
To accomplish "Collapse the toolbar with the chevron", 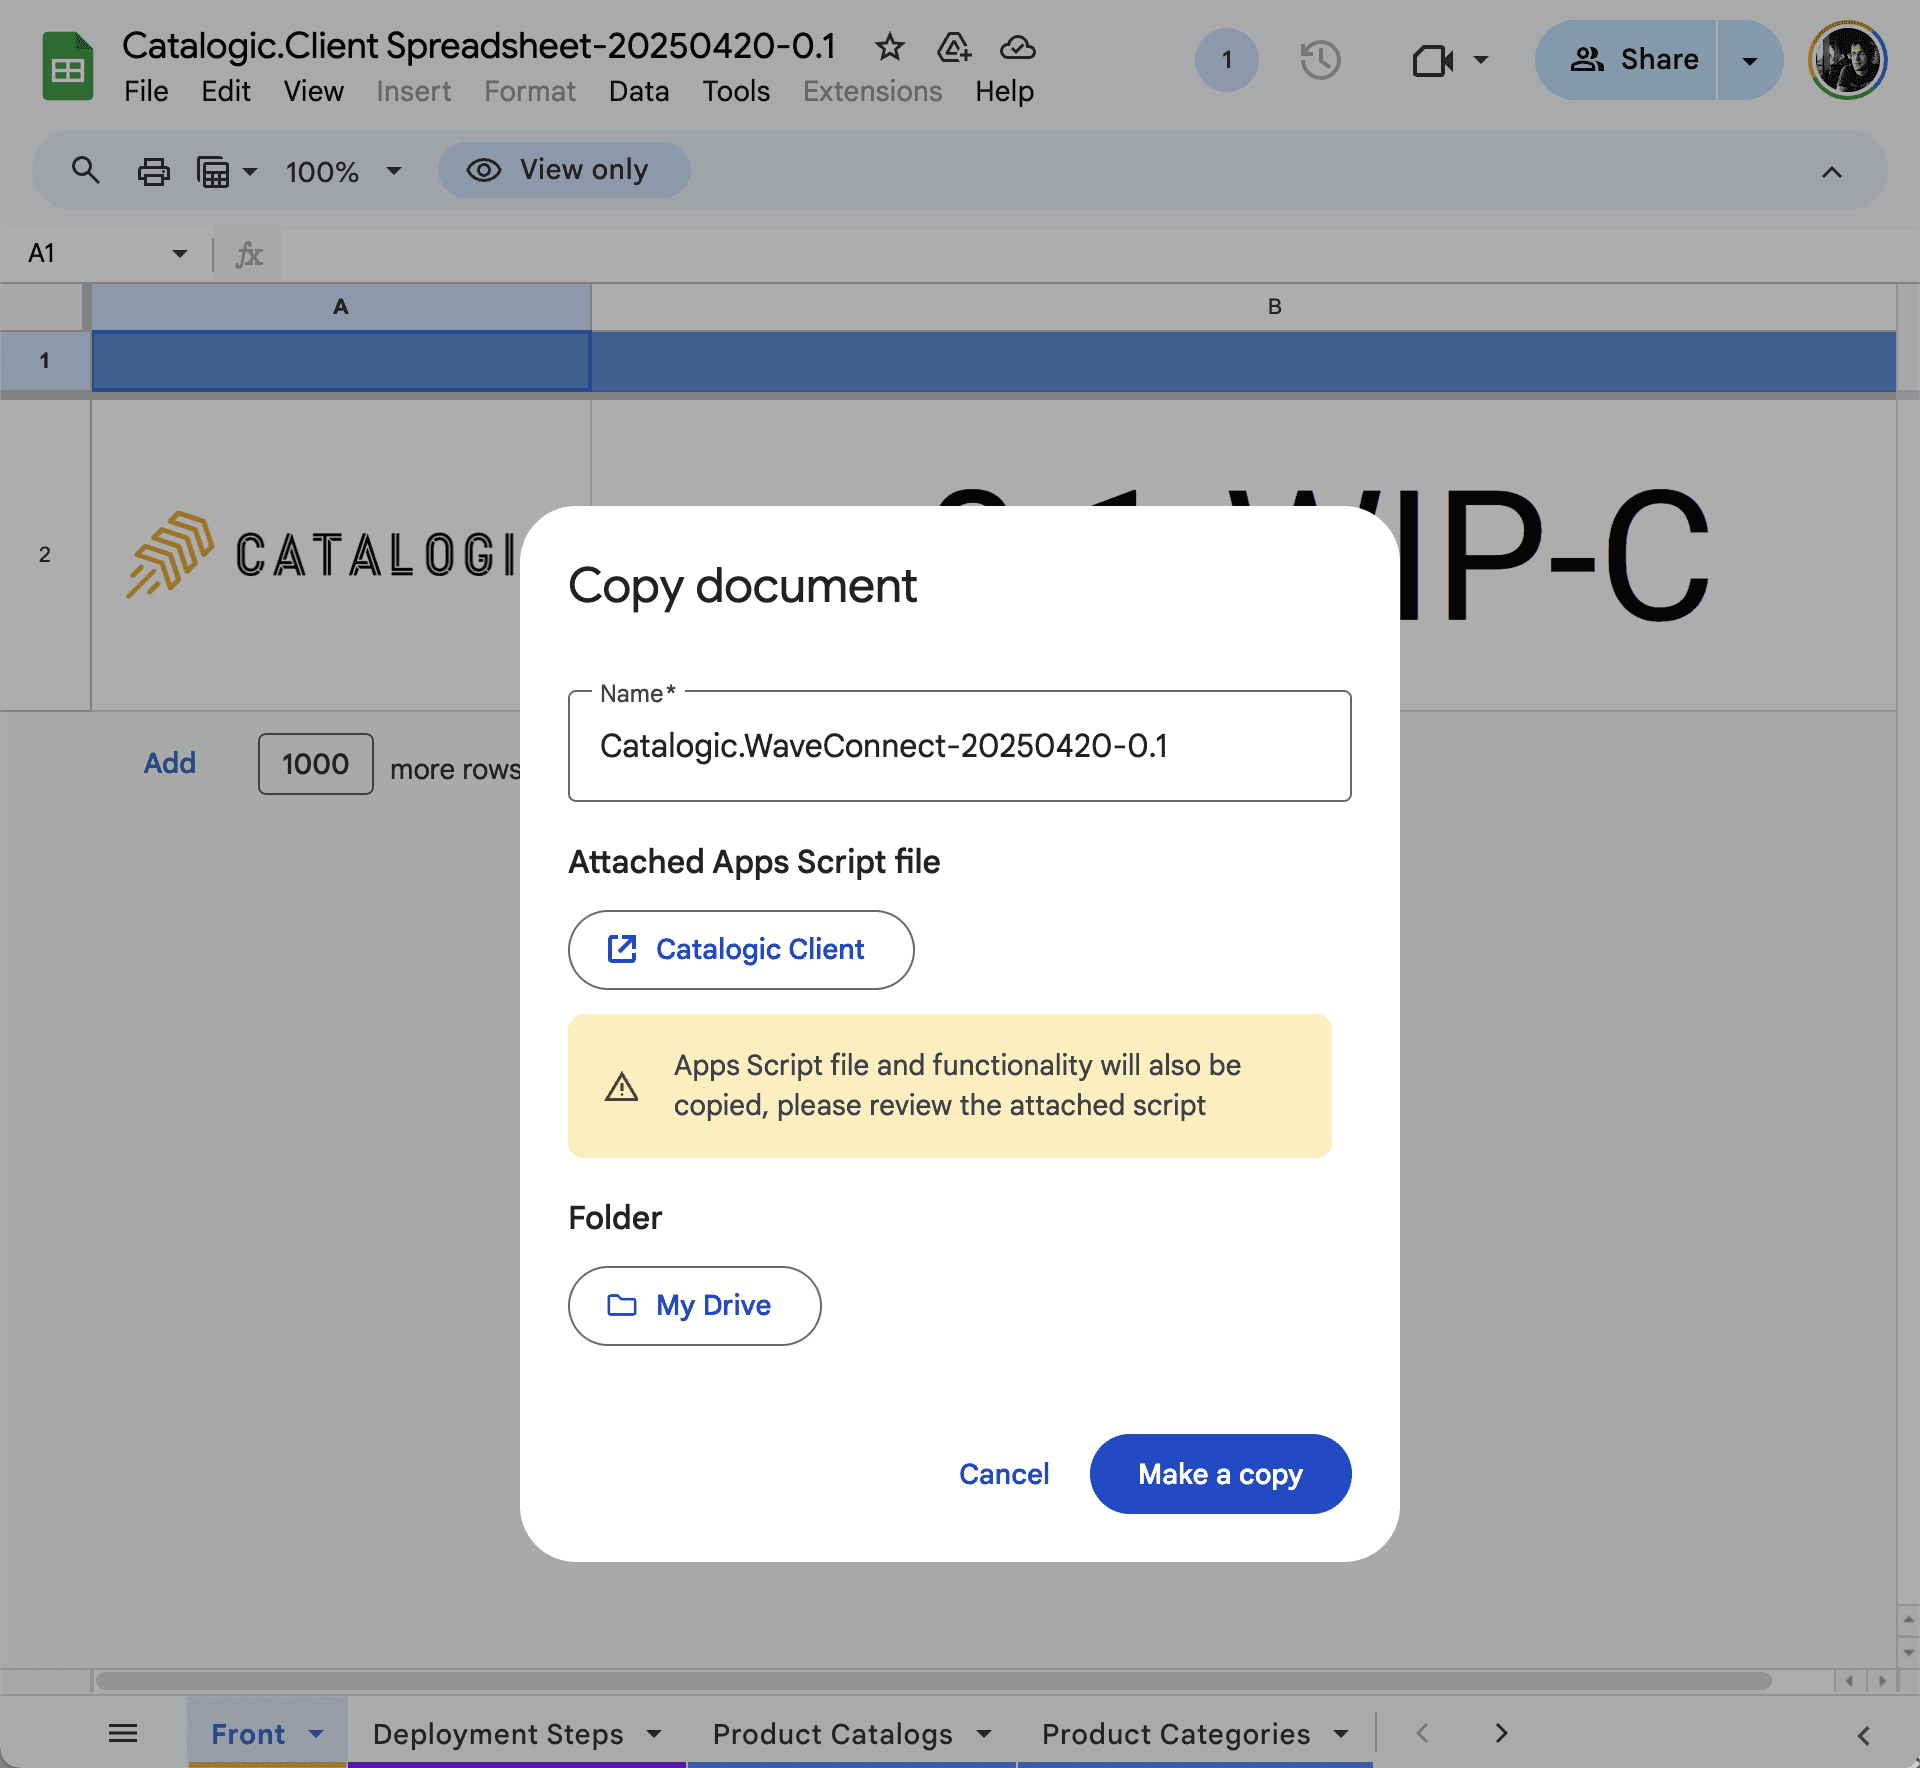I will (1831, 172).
